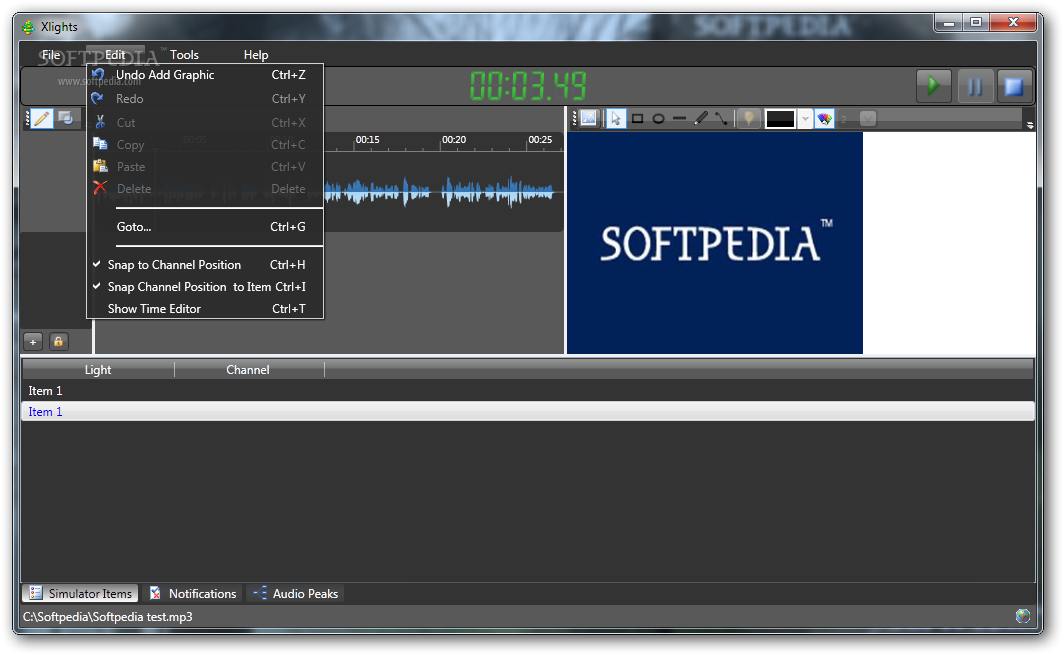Choose Cut in the Edit menu
1064x655 pixels.
click(205, 122)
